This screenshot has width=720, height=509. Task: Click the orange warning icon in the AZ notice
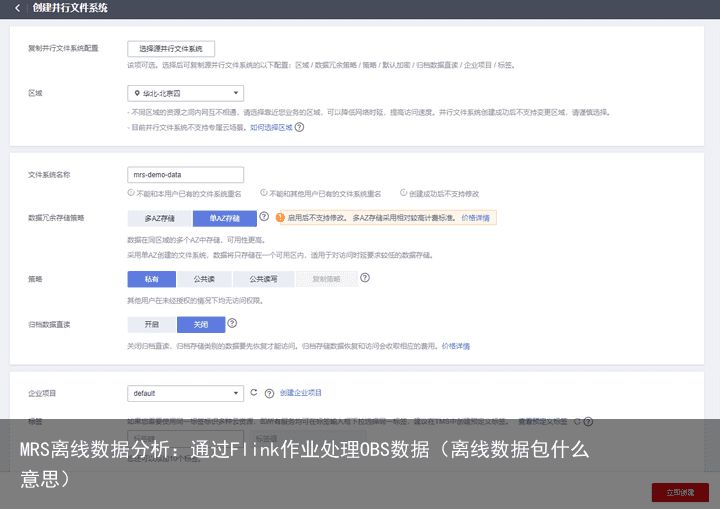click(280, 218)
